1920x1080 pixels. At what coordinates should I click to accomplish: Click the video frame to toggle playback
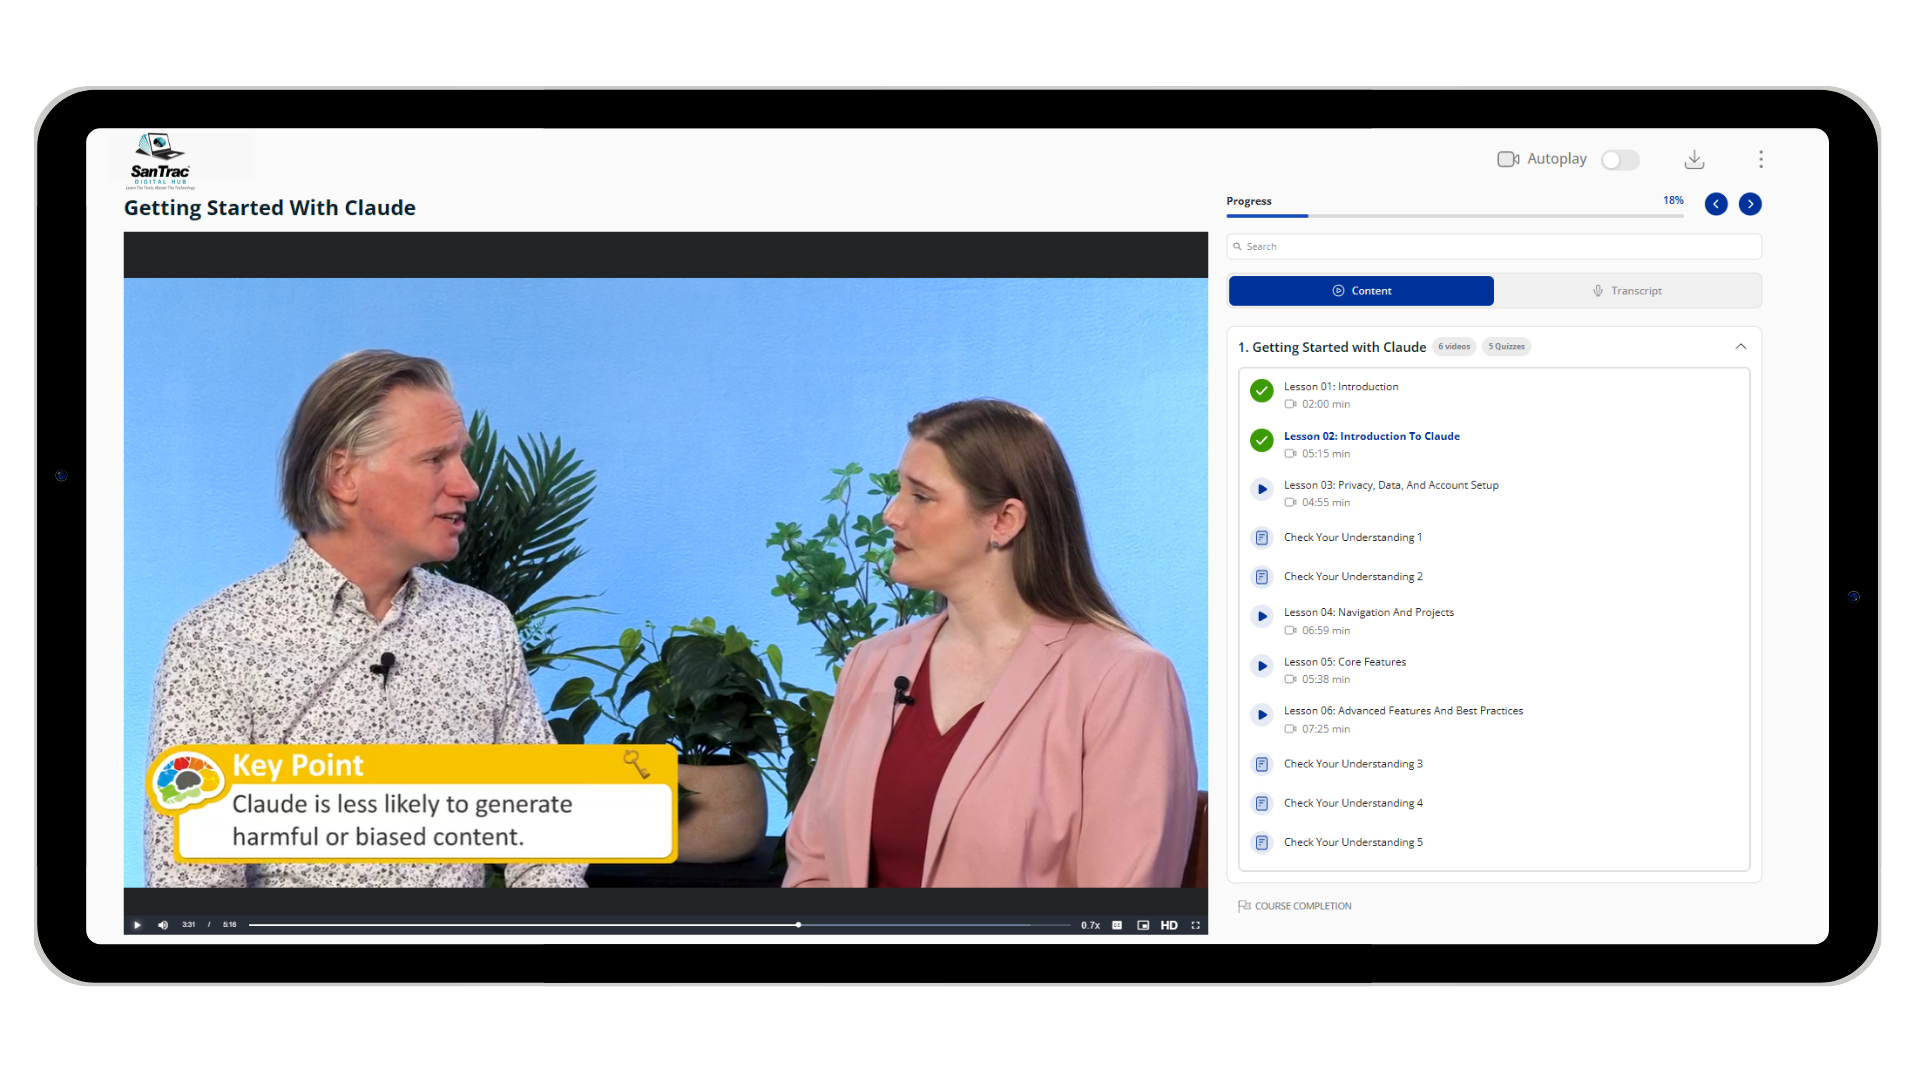coord(666,582)
